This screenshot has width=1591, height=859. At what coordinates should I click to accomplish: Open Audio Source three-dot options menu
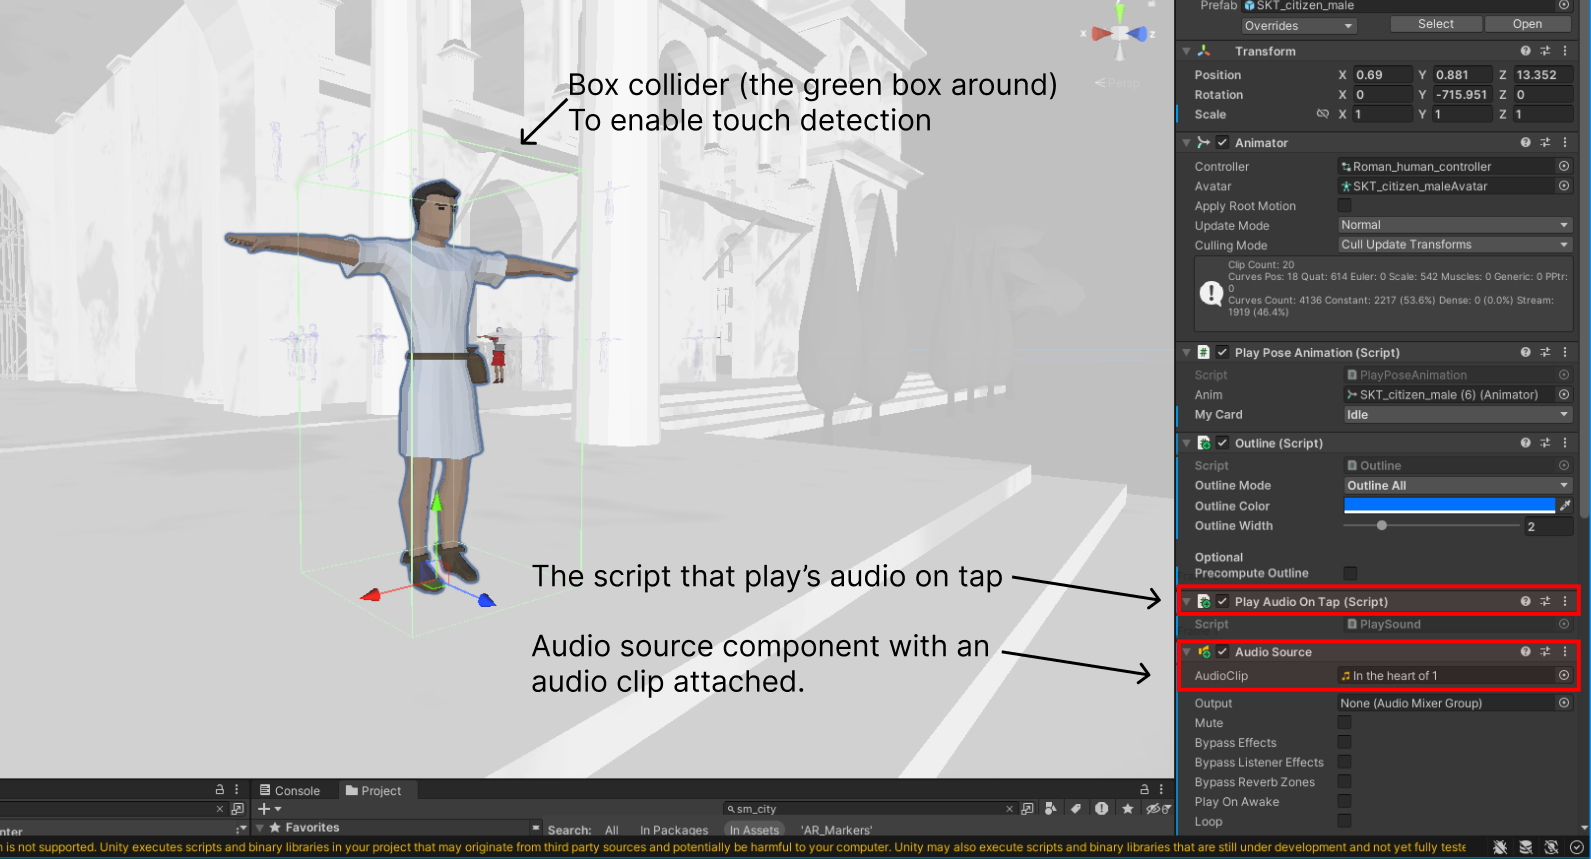pyautogui.click(x=1565, y=652)
